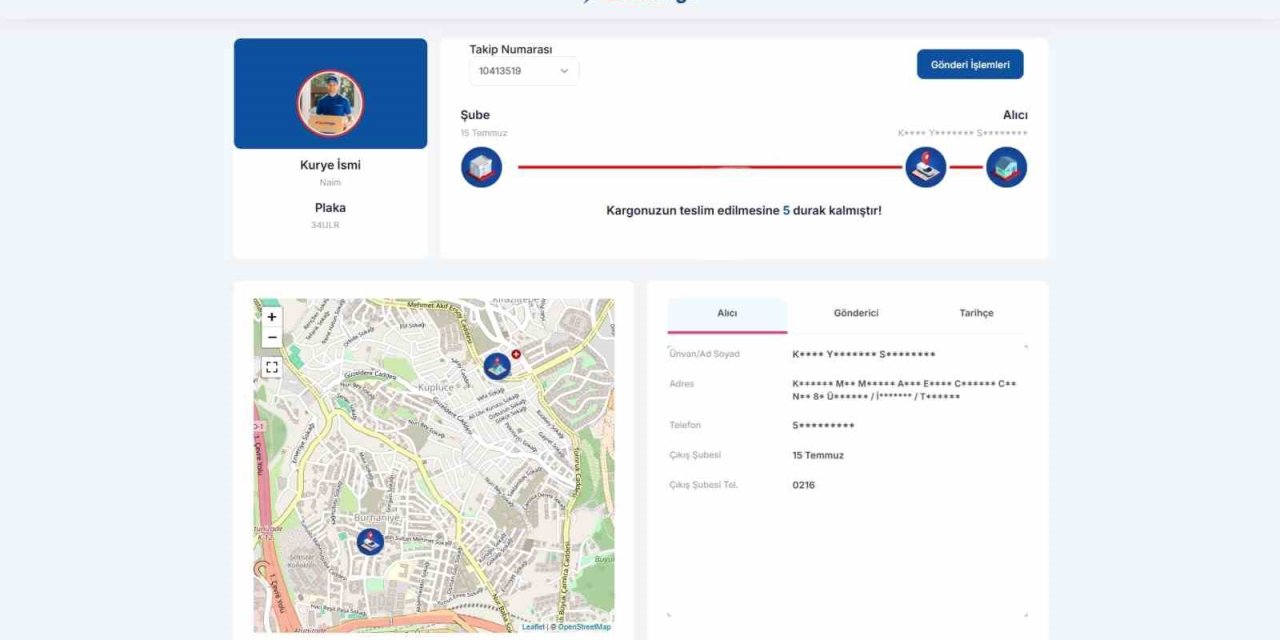Click the recipient building icon under Alıcı
The width and height of the screenshot is (1280, 640).
click(x=1006, y=167)
